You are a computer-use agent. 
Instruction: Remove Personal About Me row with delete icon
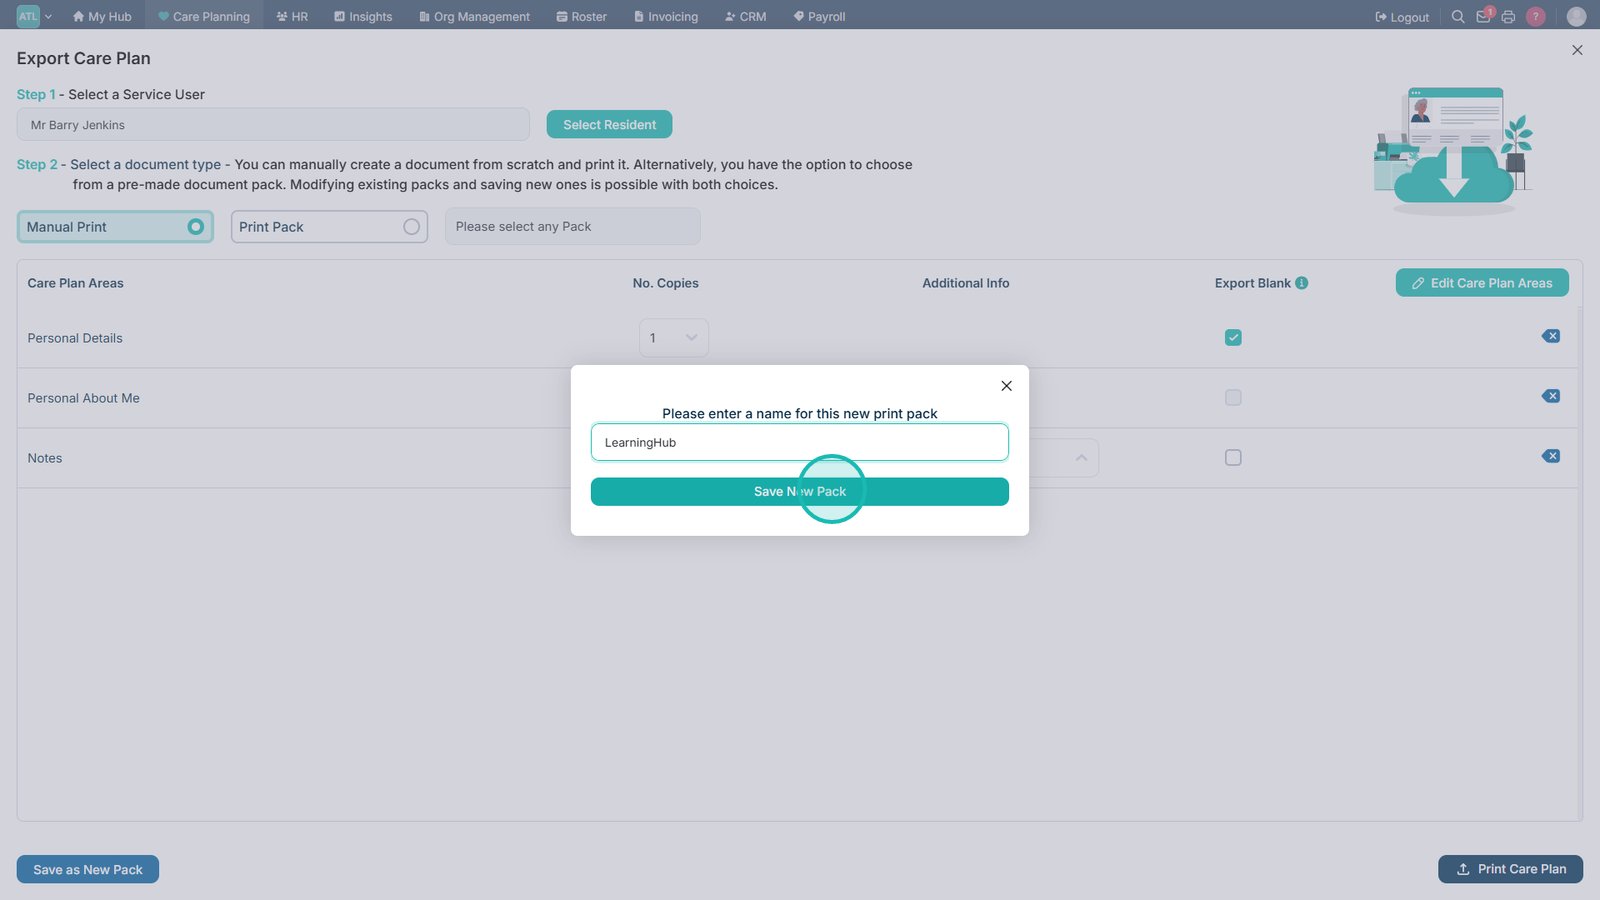point(1551,396)
